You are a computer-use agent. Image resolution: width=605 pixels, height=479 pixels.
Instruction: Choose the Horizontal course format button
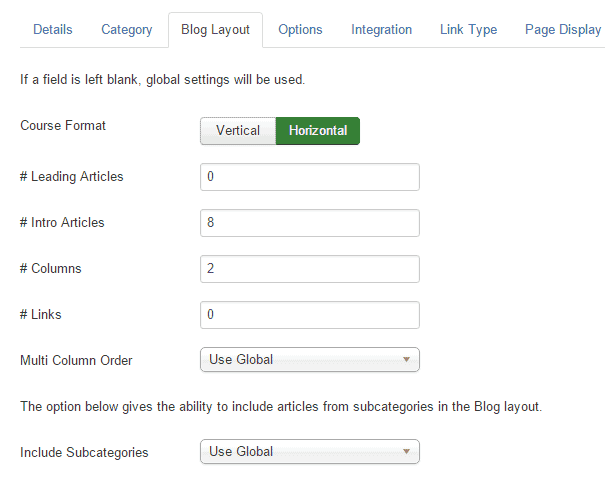click(318, 131)
